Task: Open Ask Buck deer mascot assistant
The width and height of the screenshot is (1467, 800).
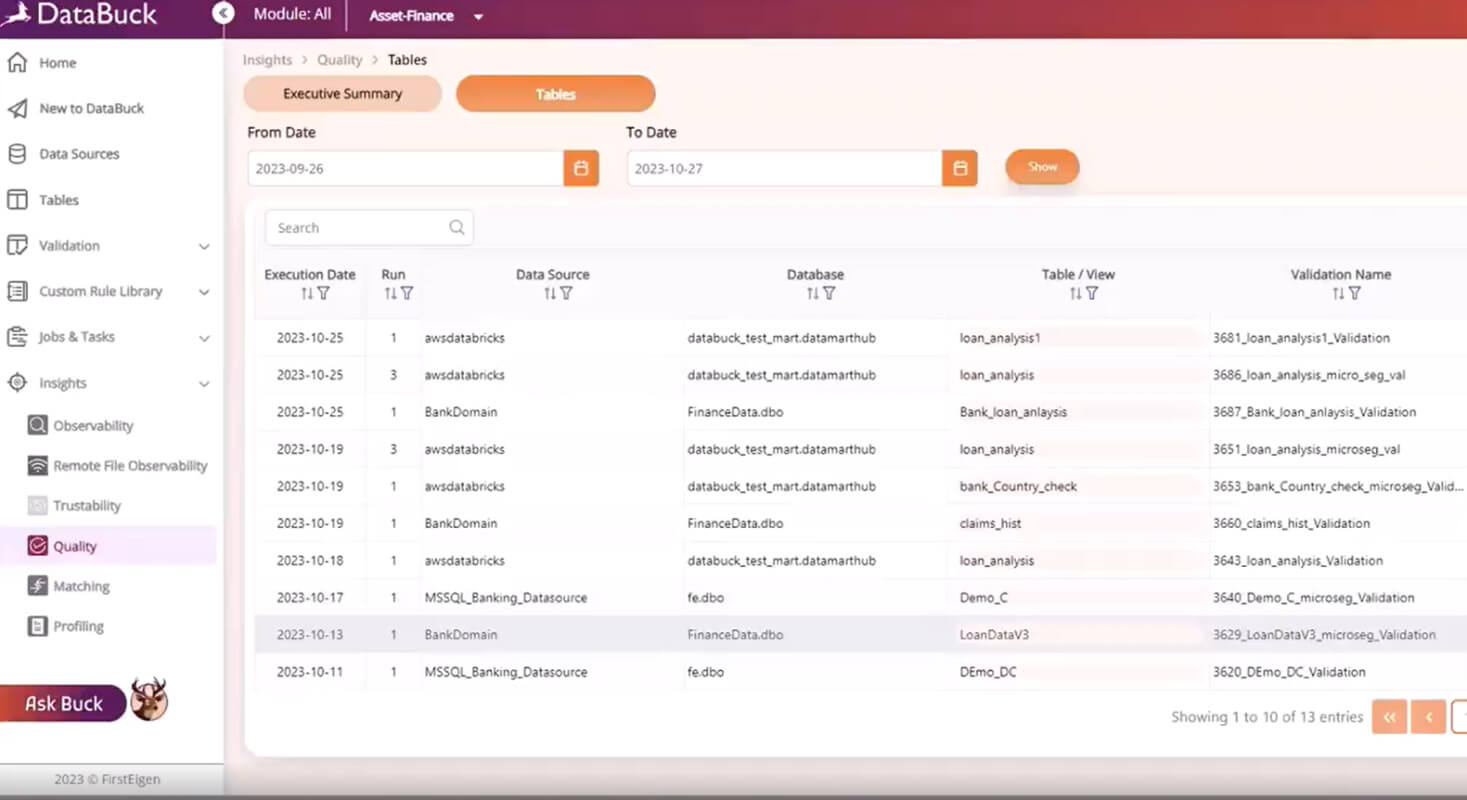Action: point(148,699)
